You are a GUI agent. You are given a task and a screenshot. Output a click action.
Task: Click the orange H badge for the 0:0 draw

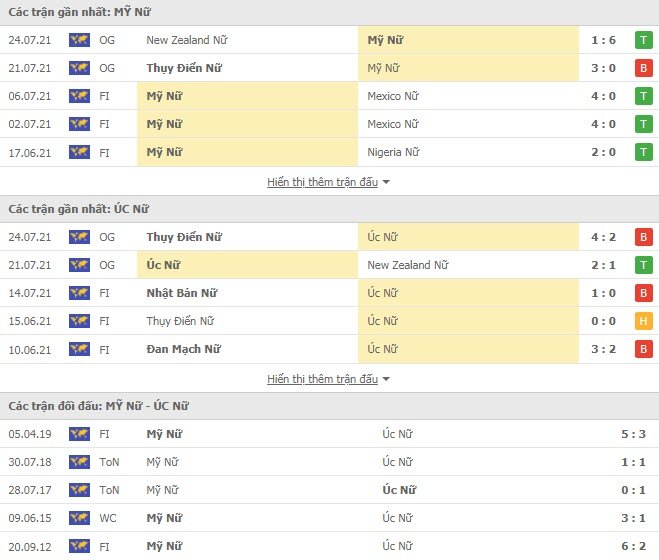tap(643, 321)
